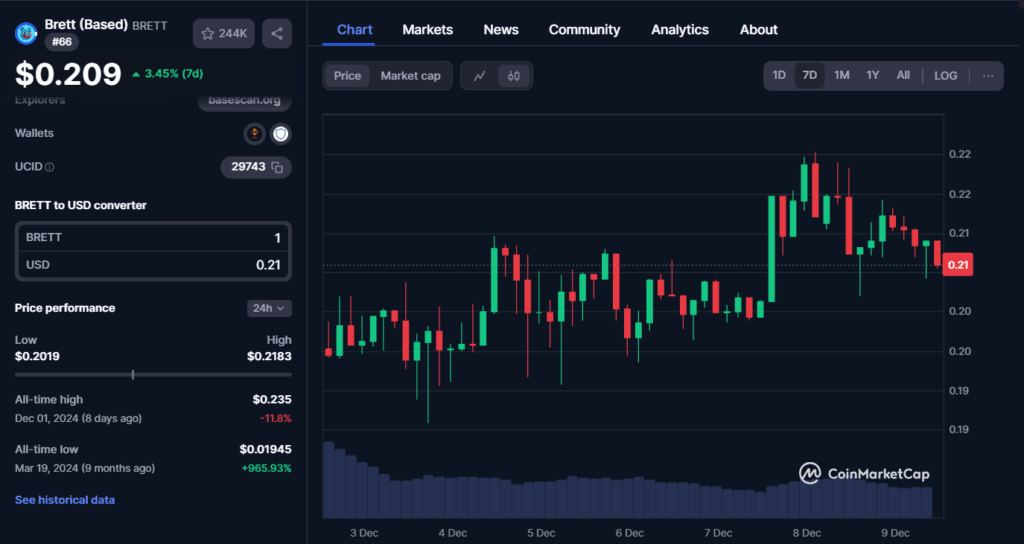Click the All-time high $0.235 value
The image size is (1024, 544).
click(272, 400)
